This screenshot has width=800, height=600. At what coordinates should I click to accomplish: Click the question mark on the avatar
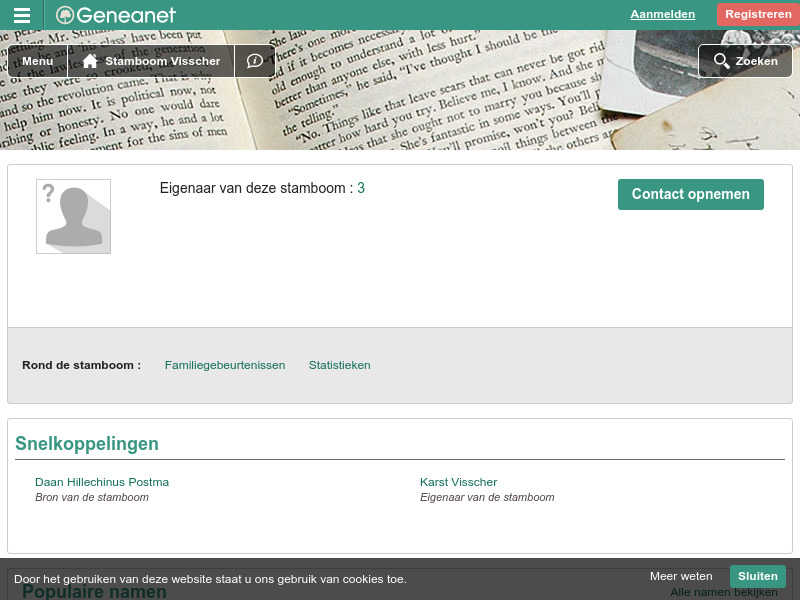click(x=50, y=192)
